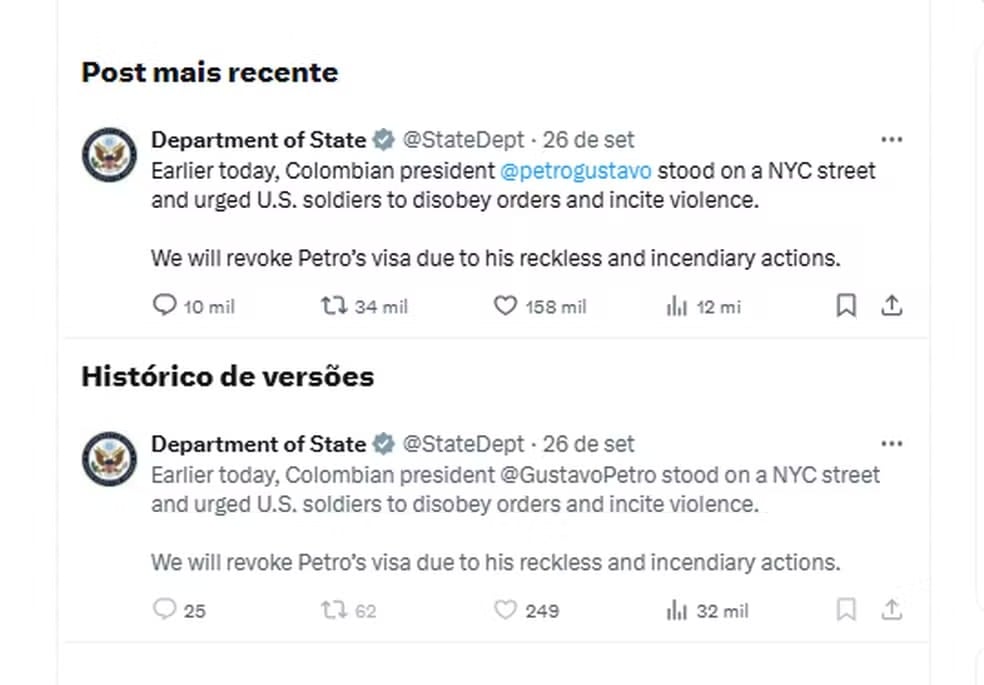Screen dimensions: 984x685
Task: Like the older post with 249 likes
Action: [x=504, y=610]
